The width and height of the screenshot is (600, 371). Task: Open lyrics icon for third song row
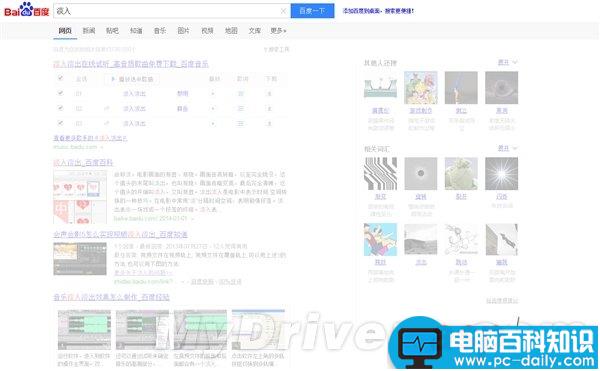241,124
